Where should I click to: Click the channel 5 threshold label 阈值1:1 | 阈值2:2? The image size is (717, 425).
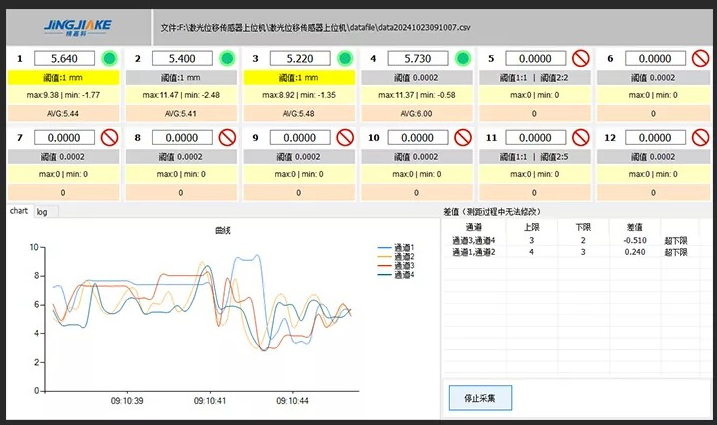(x=536, y=77)
